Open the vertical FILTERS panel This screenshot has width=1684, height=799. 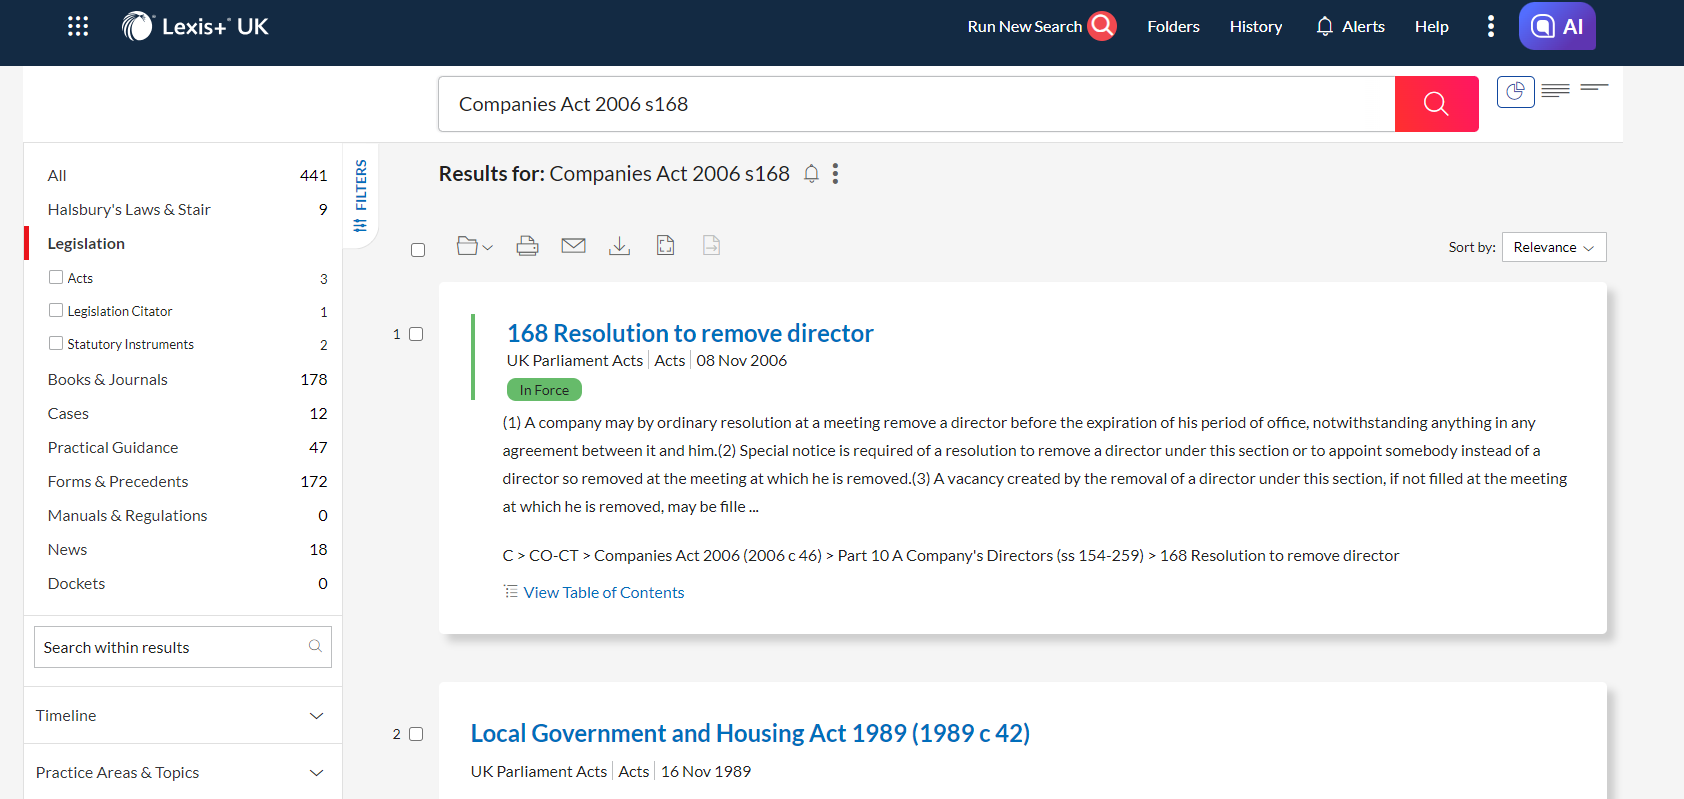click(361, 195)
